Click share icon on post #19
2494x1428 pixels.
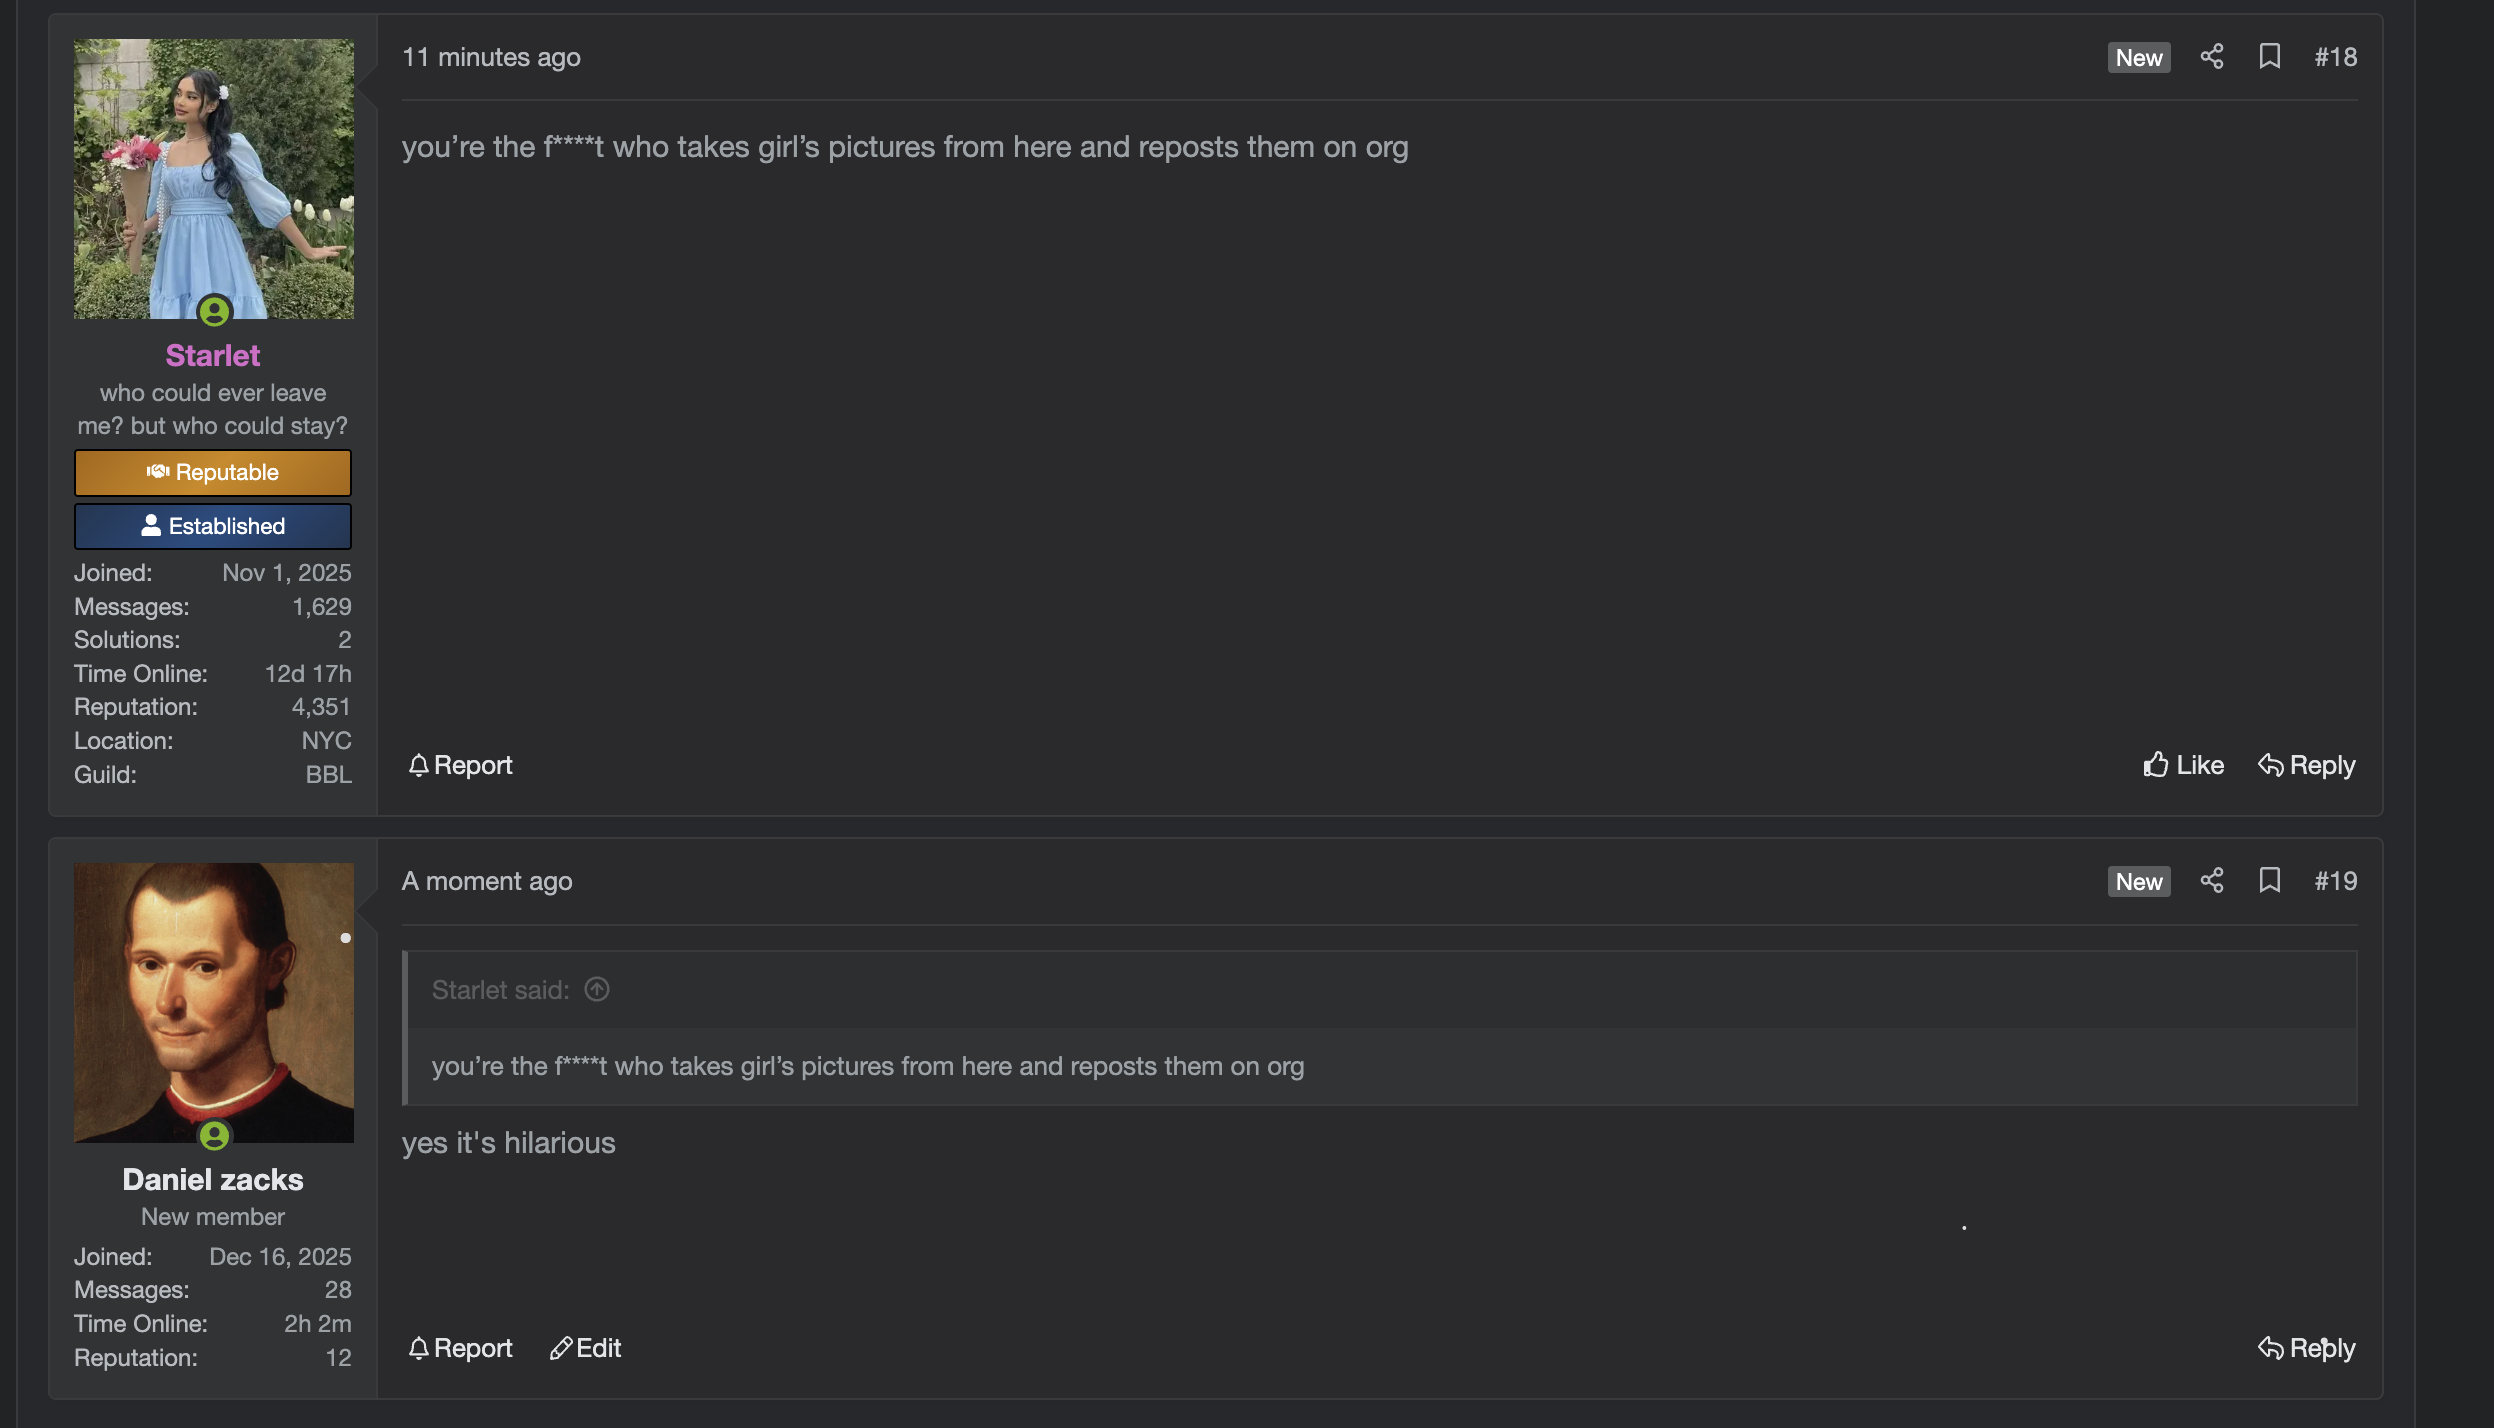[x=2211, y=881]
